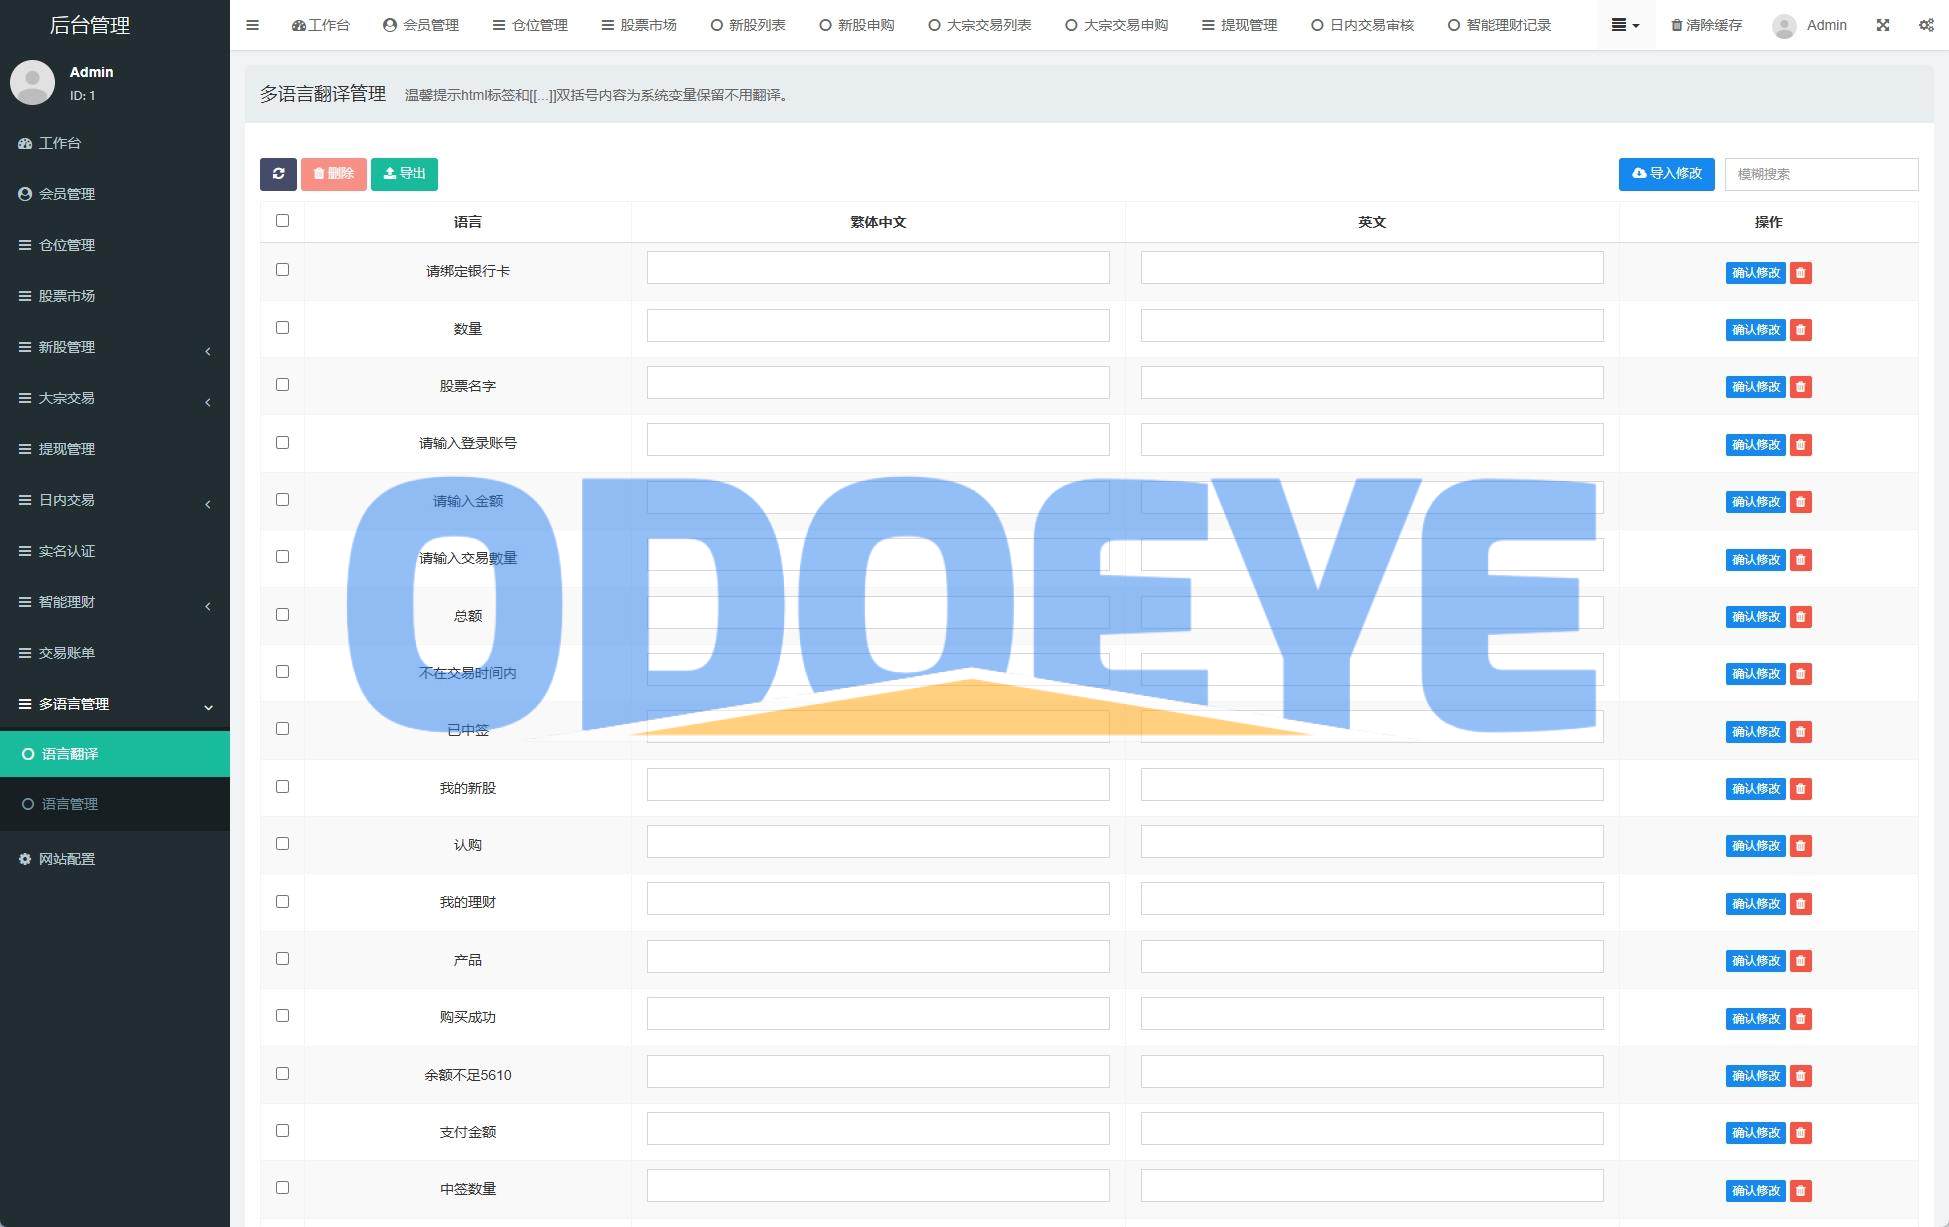Open 仓位管理 in the sidebar
The height and width of the screenshot is (1227, 1949).
coord(115,245)
